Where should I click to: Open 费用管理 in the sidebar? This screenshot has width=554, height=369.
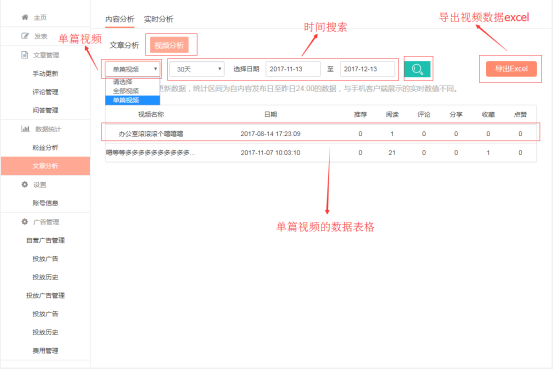[45, 351]
